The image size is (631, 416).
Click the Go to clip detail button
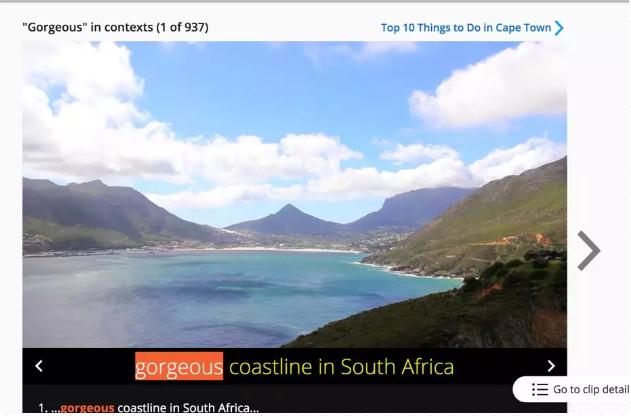572,389
